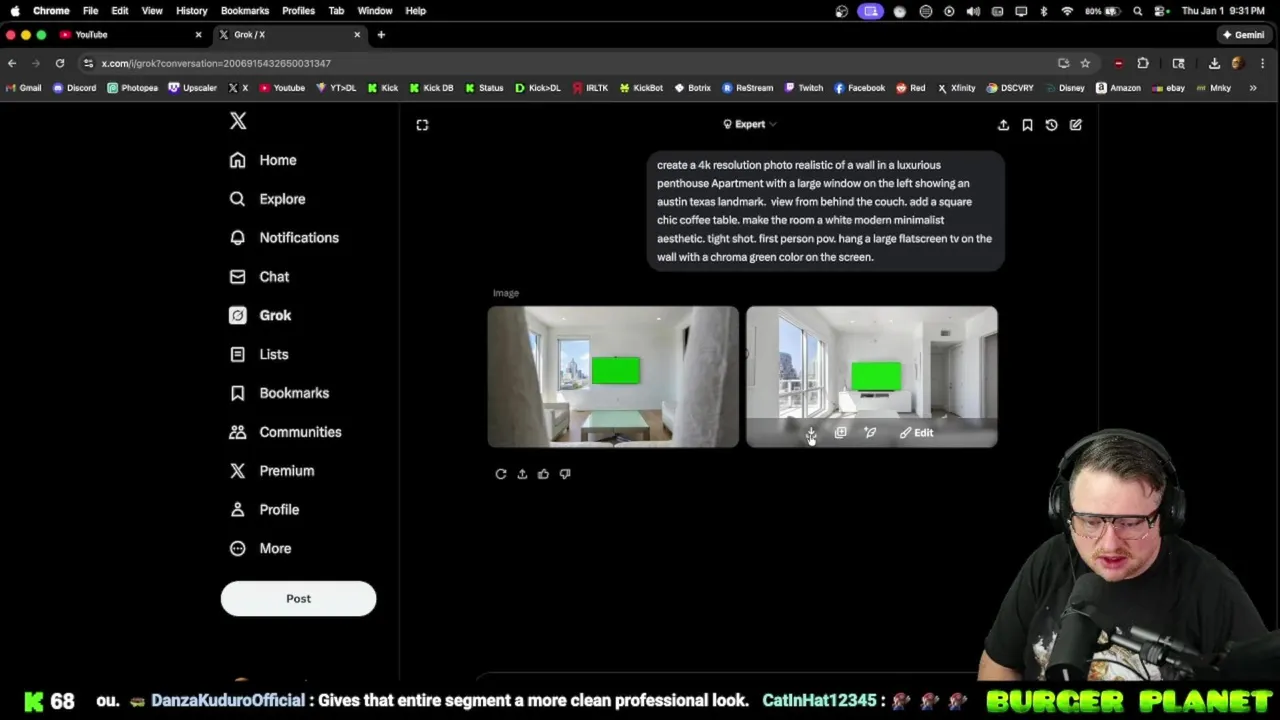Open the Kick DB bookmark
Viewport: 1280px width, 720px height.
[x=431, y=88]
